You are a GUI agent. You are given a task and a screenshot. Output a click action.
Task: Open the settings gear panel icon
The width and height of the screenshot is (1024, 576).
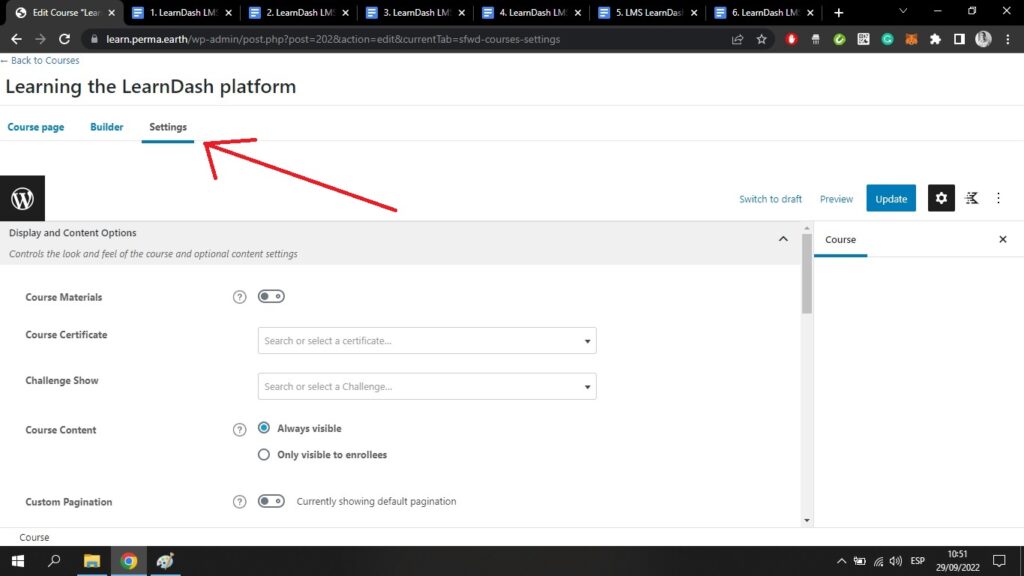coord(941,198)
